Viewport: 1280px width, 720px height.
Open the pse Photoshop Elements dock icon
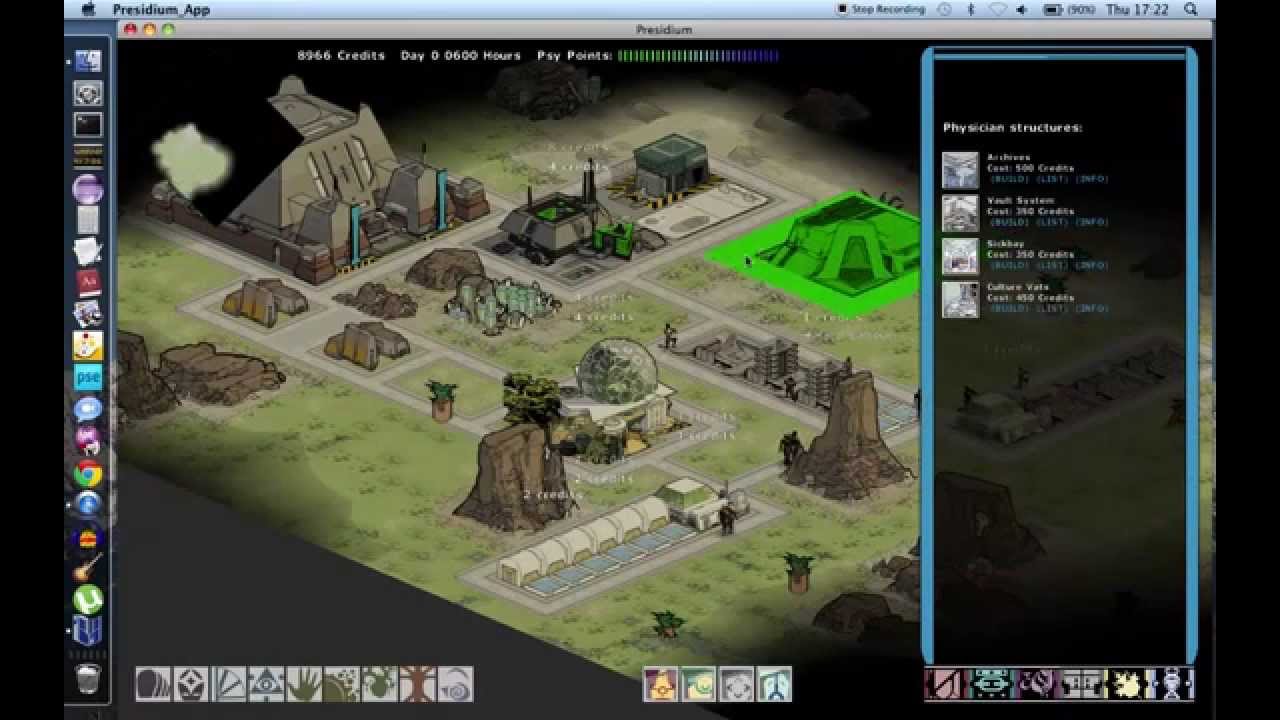(88, 377)
